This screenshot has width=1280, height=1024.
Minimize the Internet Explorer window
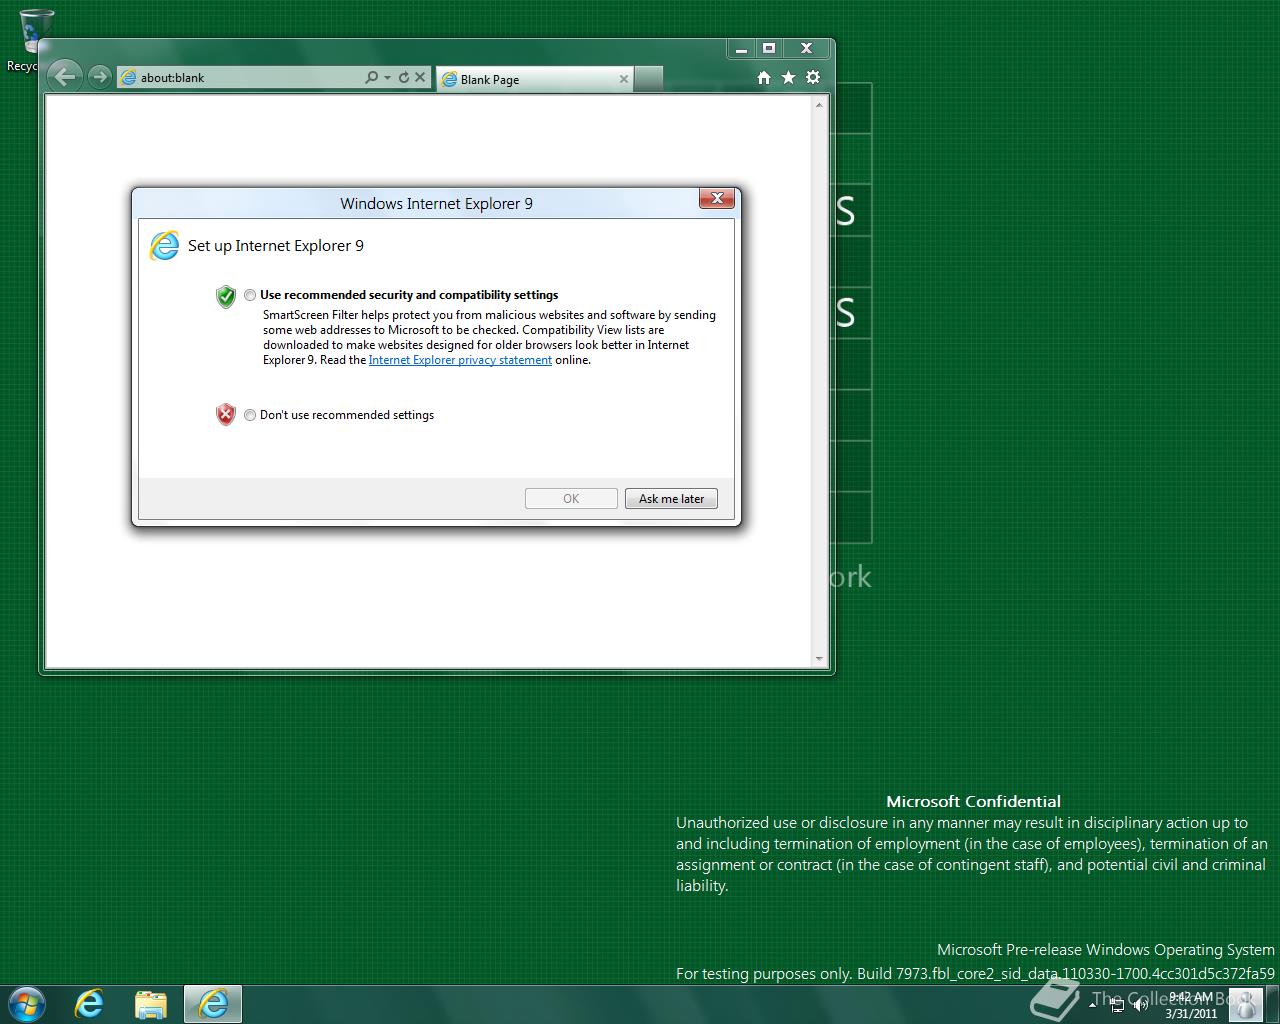pyautogui.click(x=741, y=48)
